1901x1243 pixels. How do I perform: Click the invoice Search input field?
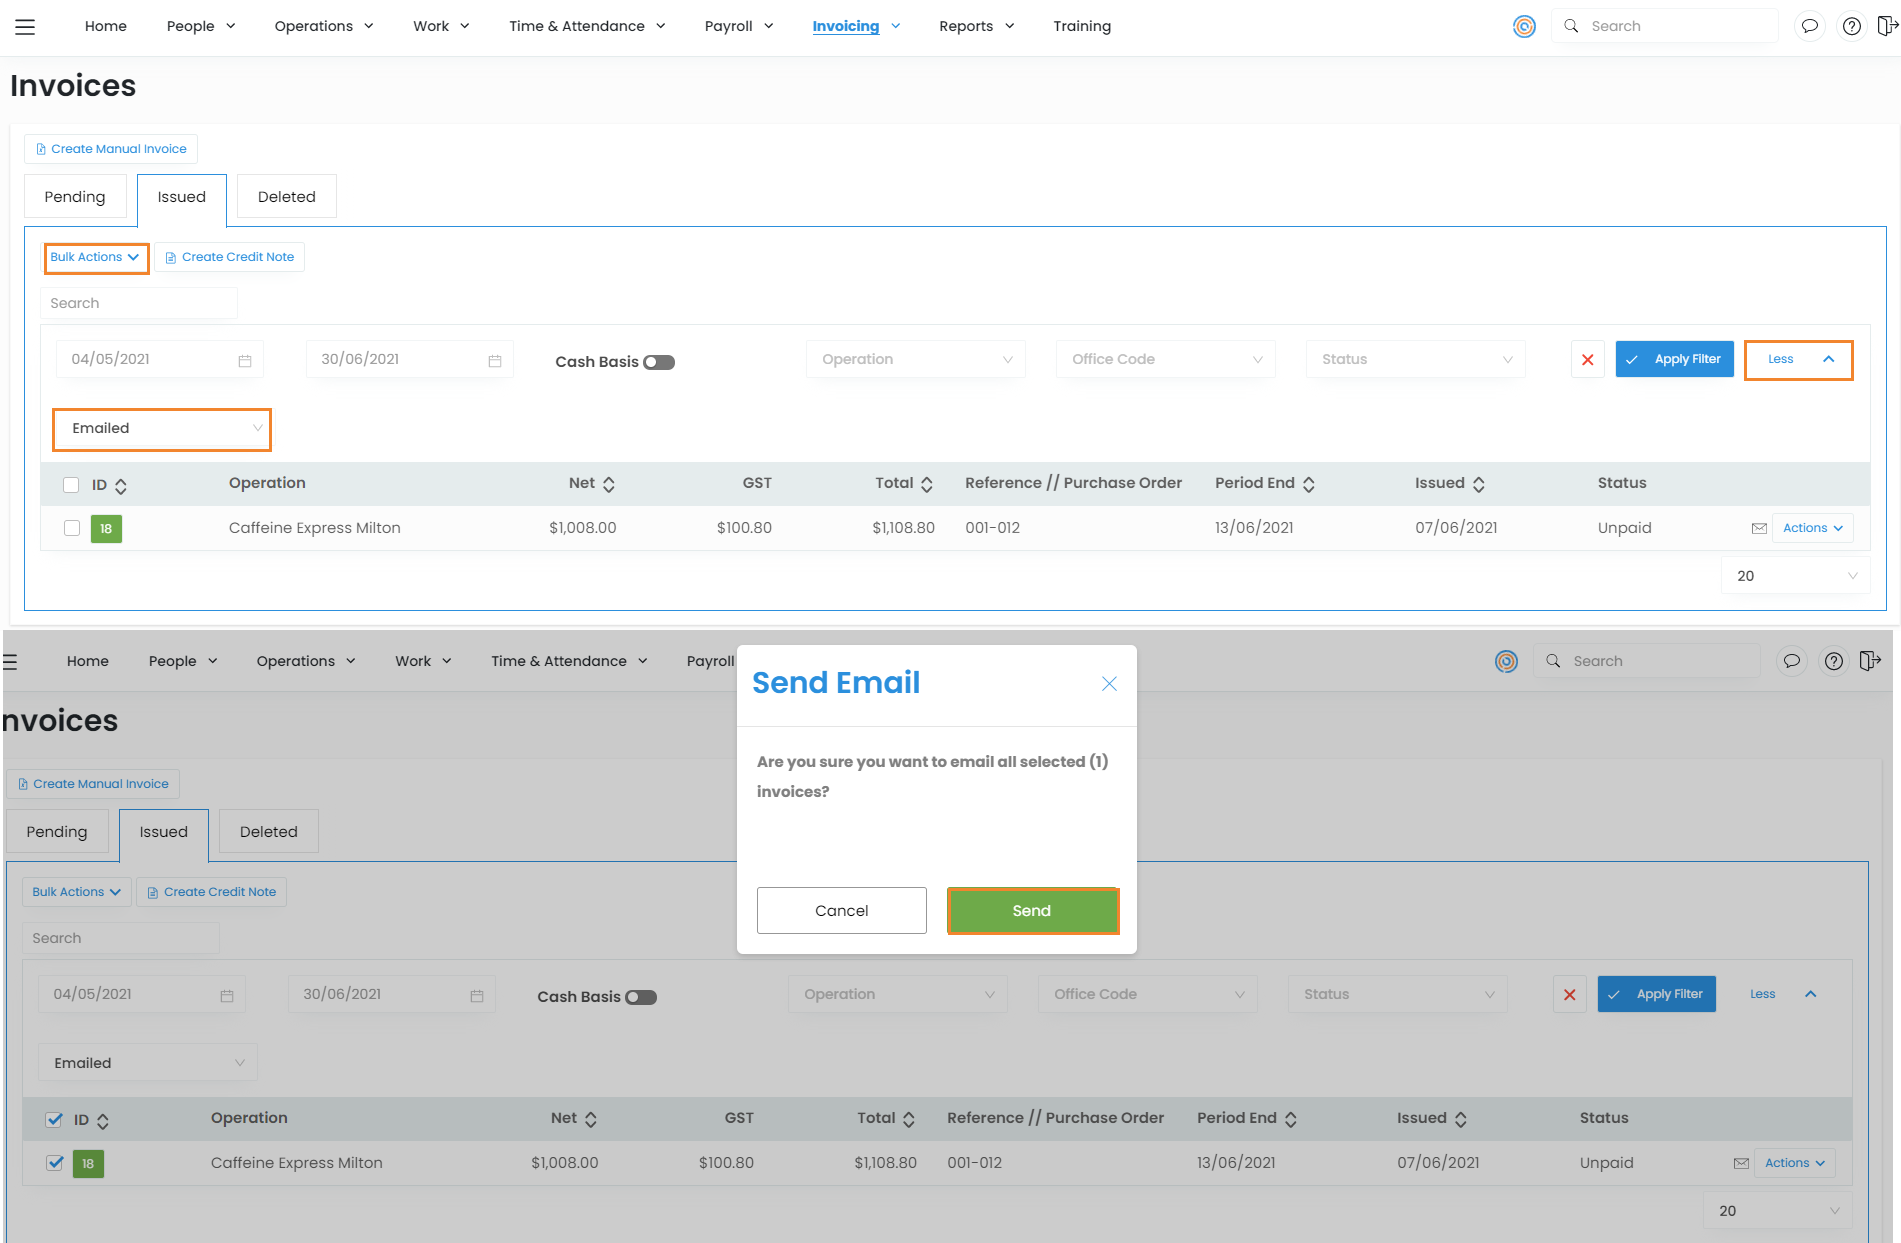[x=139, y=303]
